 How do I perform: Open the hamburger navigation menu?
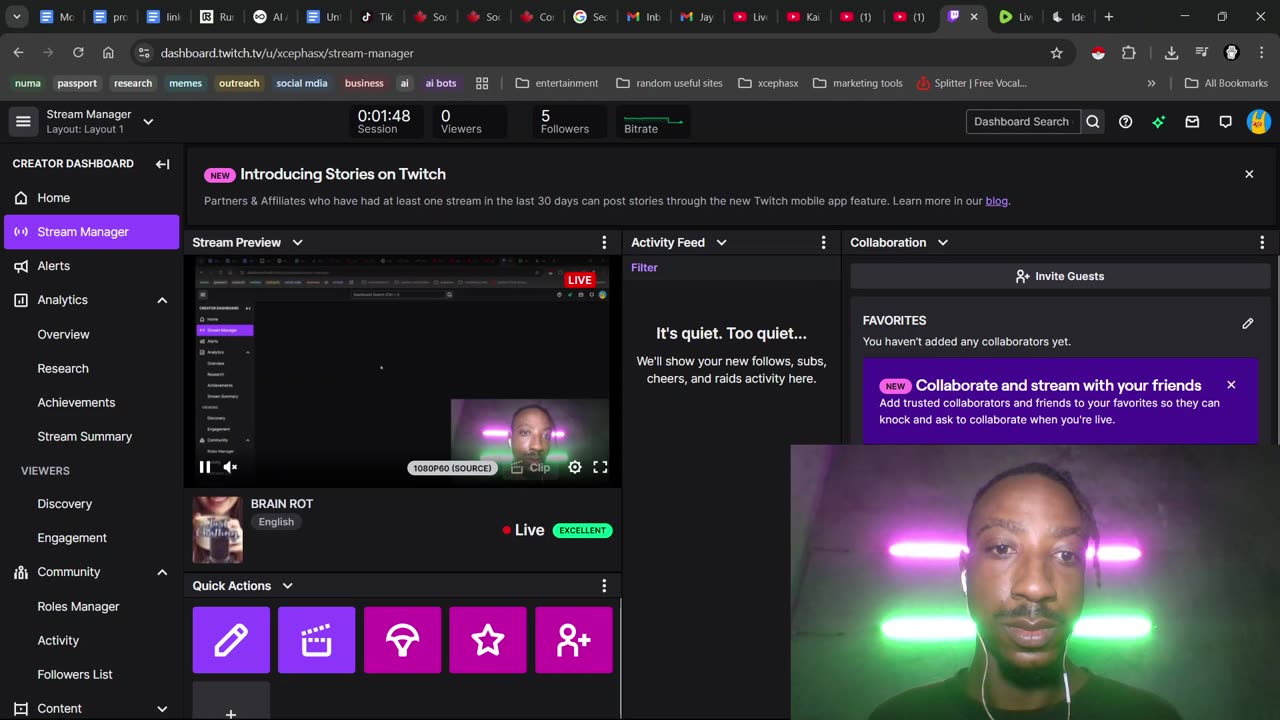[23, 122]
